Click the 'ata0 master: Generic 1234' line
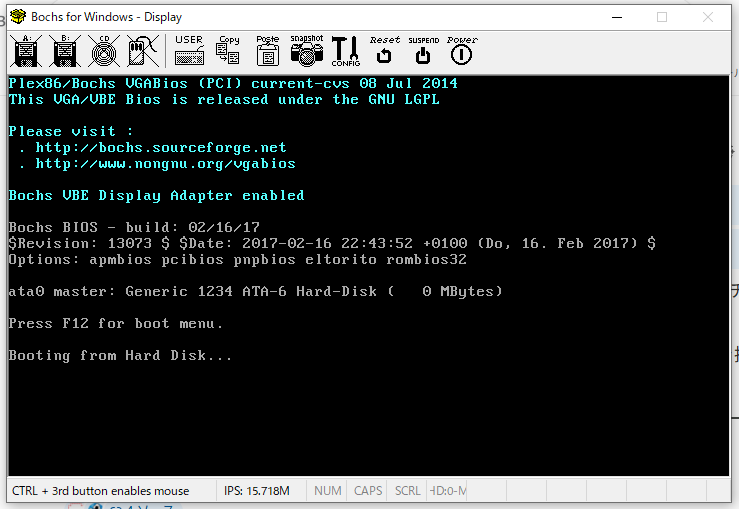Viewport: 739px width, 509px height. coord(255,291)
